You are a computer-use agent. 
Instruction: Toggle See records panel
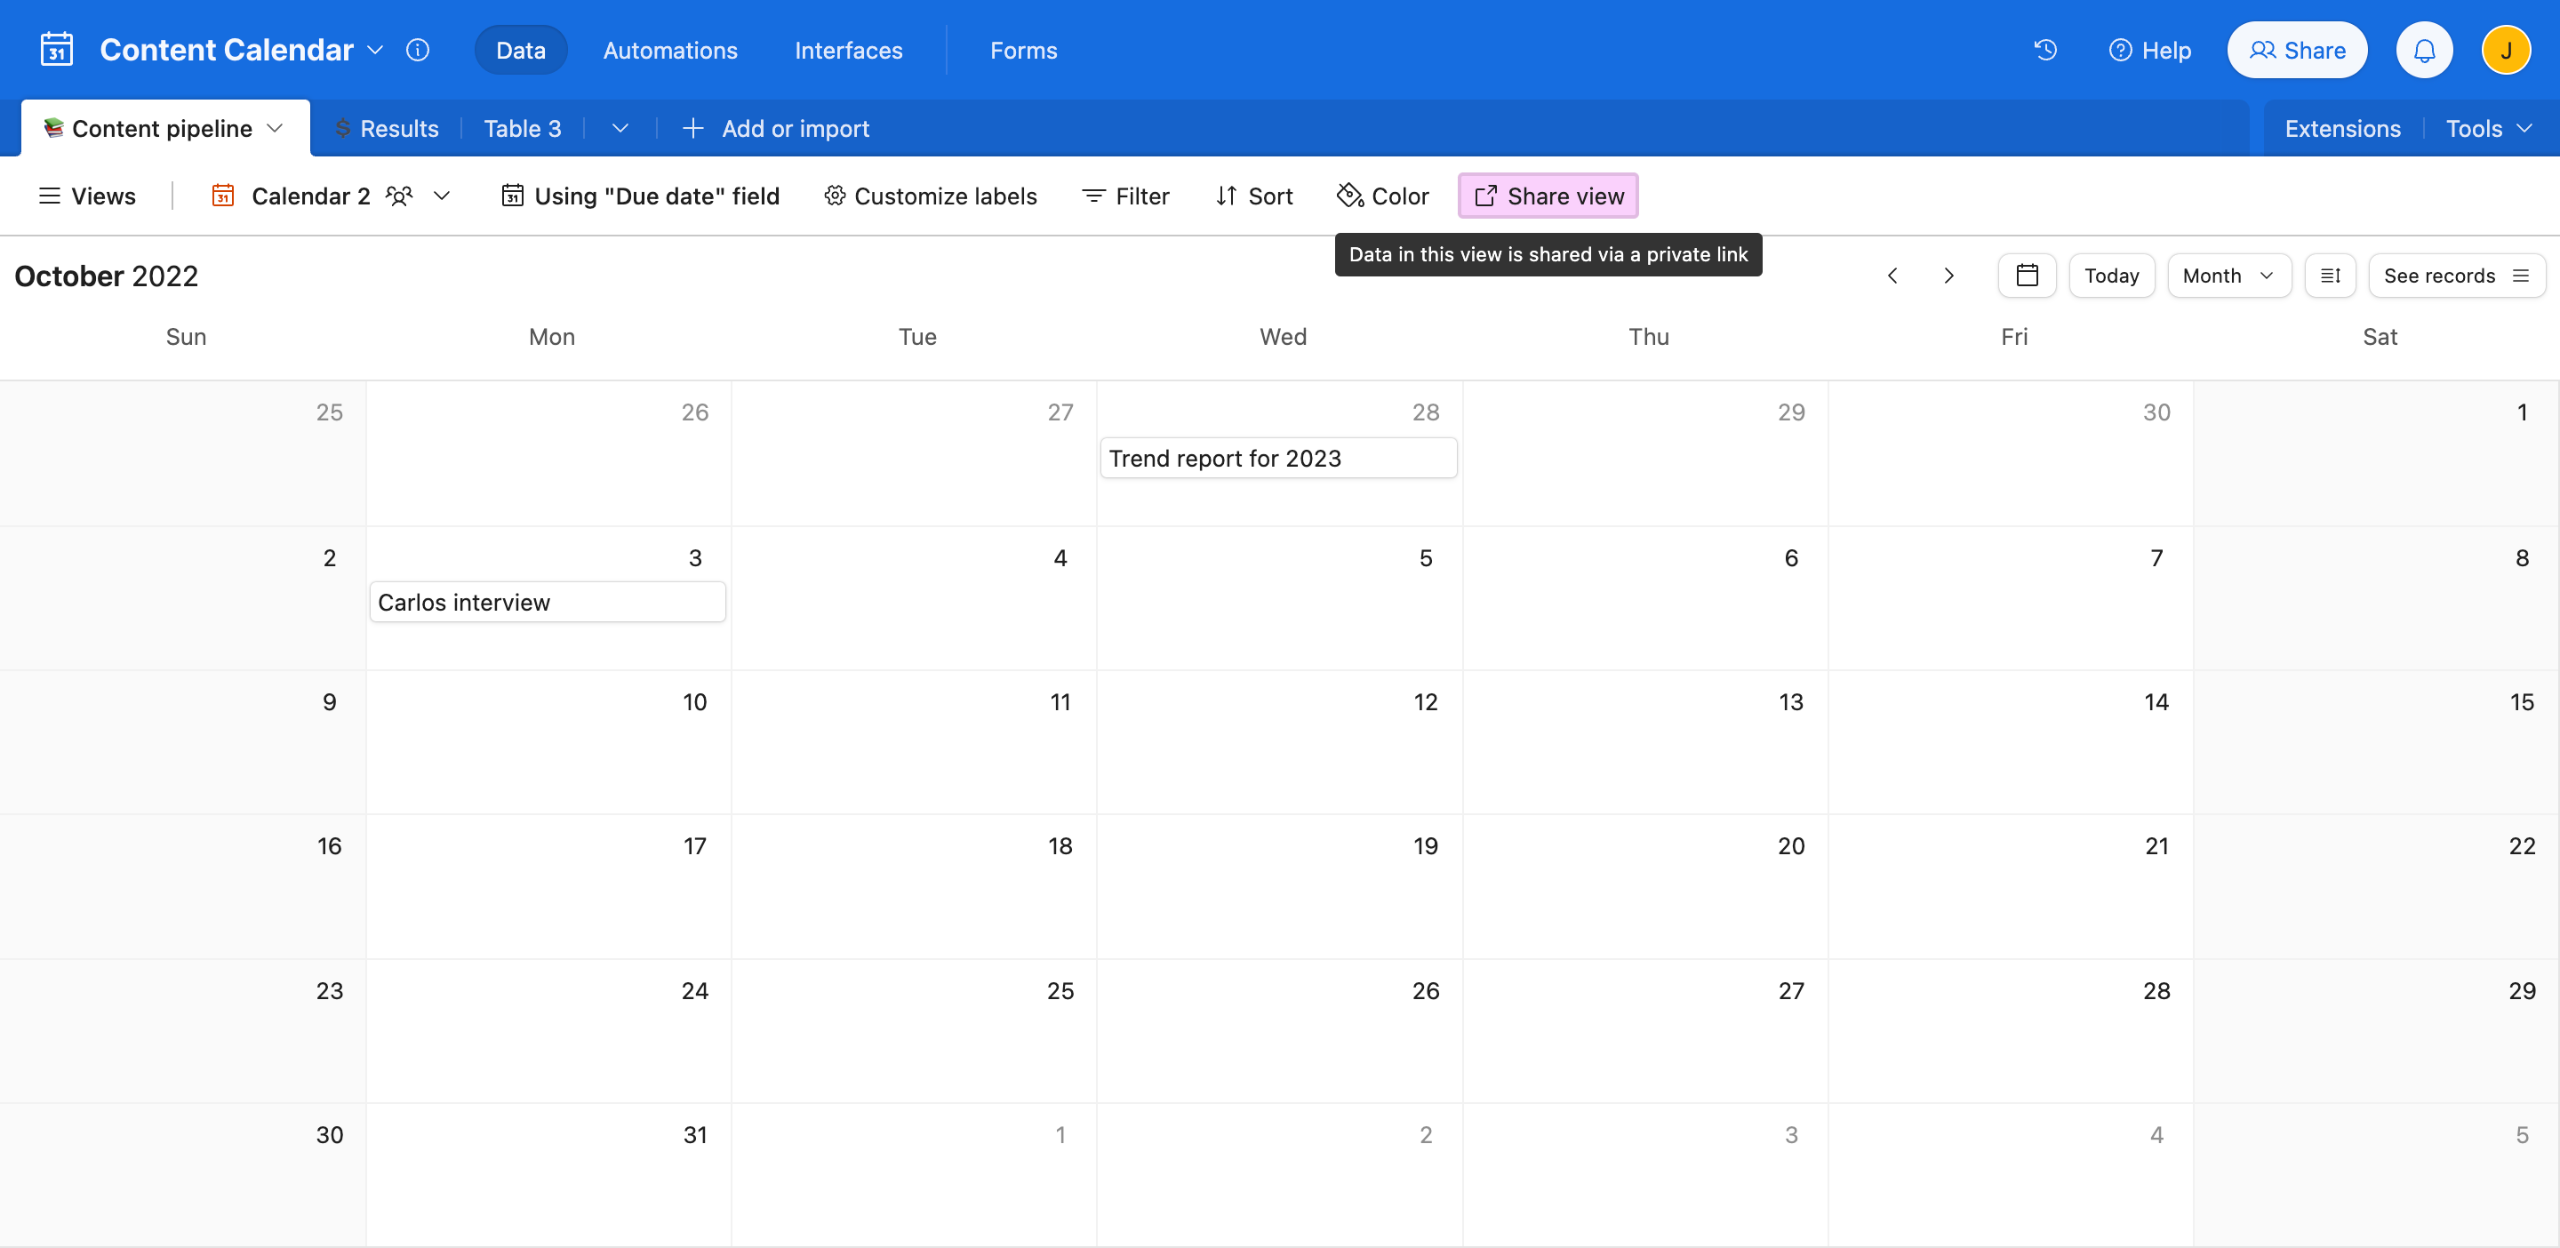click(2456, 275)
